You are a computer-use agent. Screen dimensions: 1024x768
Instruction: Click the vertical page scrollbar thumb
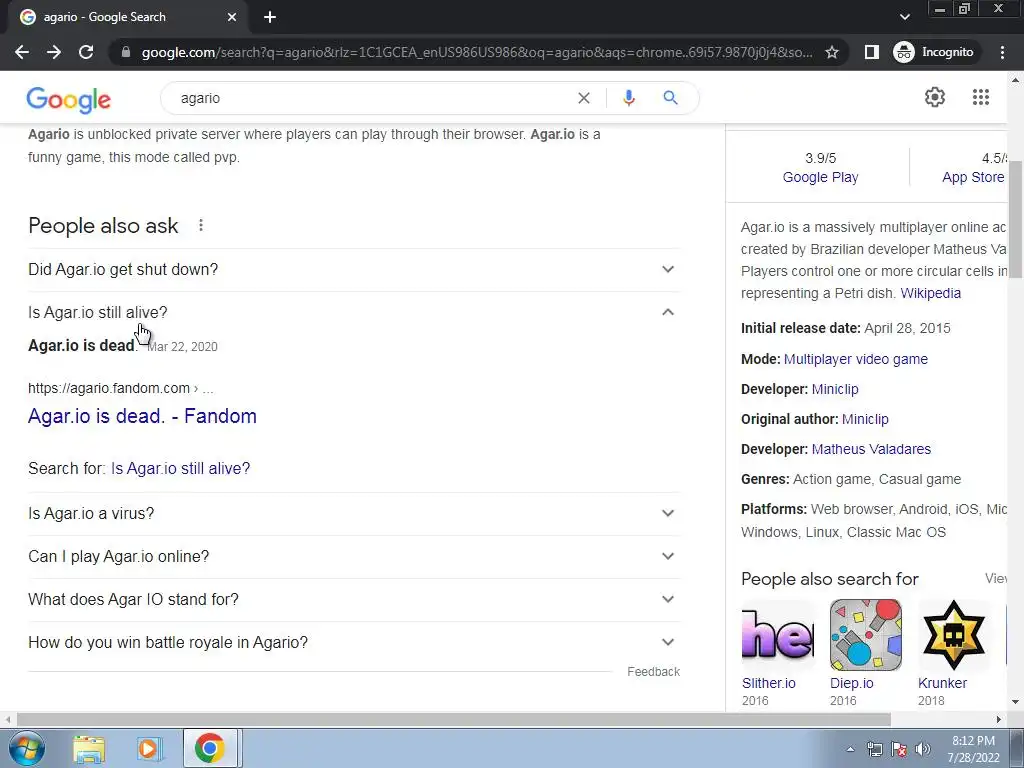tap(1015, 219)
